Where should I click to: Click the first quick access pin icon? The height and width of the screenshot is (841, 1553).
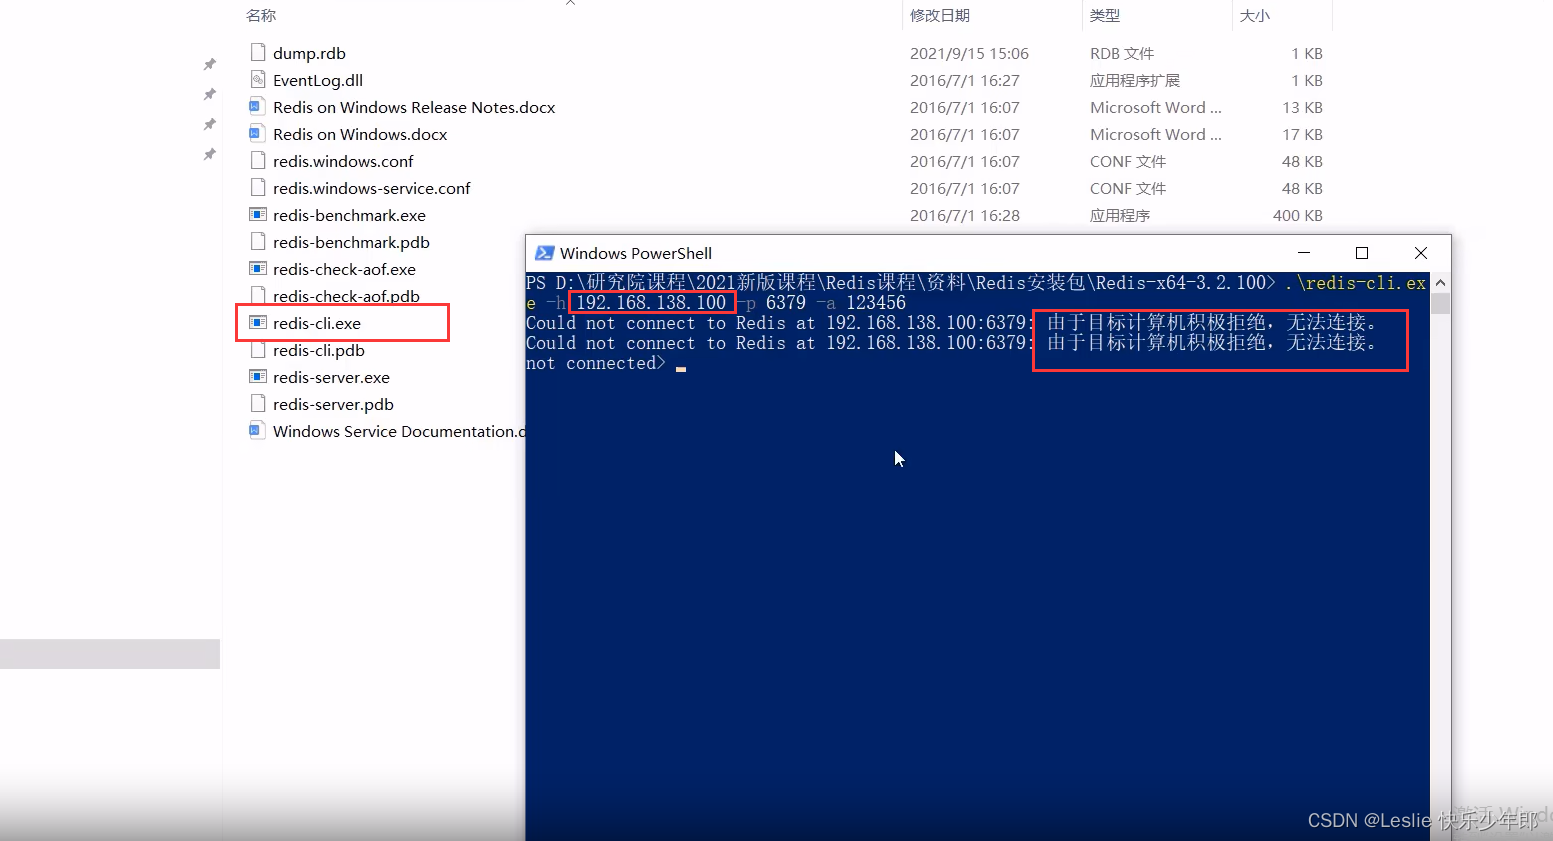pyautogui.click(x=209, y=64)
